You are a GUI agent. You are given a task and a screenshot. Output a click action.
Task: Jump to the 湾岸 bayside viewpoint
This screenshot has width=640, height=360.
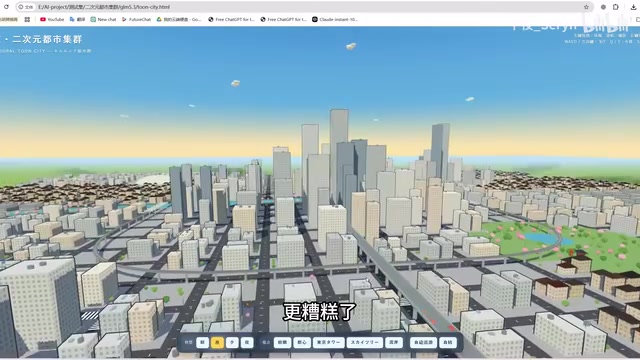click(x=394, y=342)
